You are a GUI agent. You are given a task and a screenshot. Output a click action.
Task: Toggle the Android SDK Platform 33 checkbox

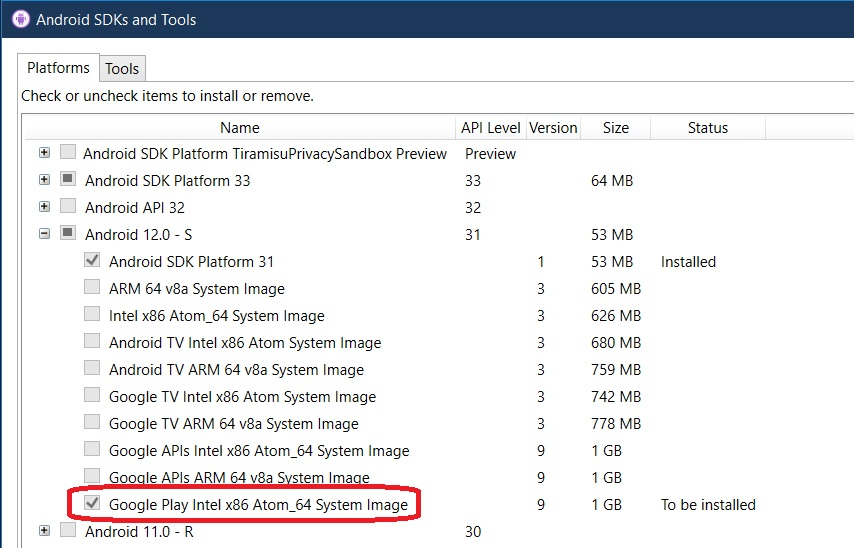[x=68, y=179]
